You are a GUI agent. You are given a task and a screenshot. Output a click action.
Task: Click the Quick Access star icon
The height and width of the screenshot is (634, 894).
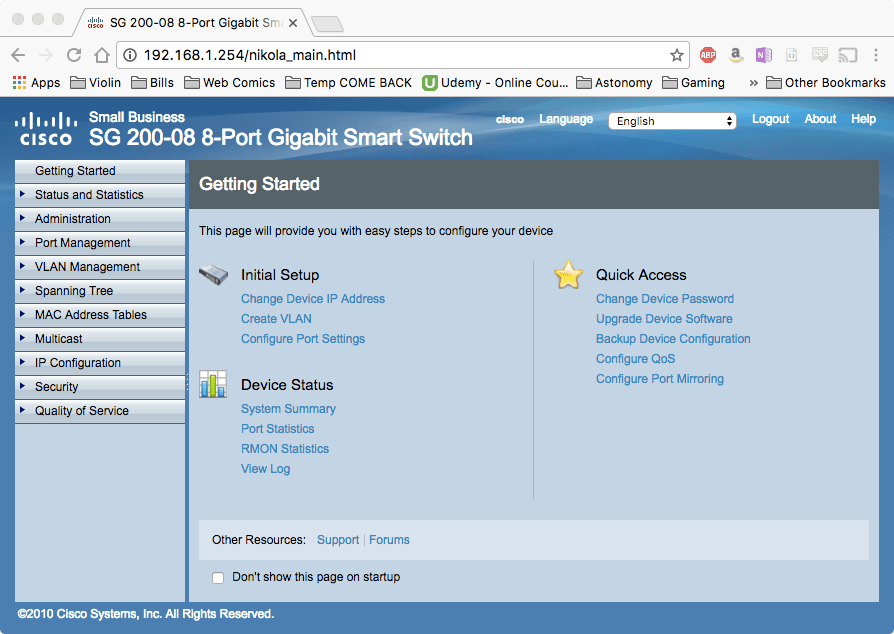pyautogui.click(x=568, y=275)
